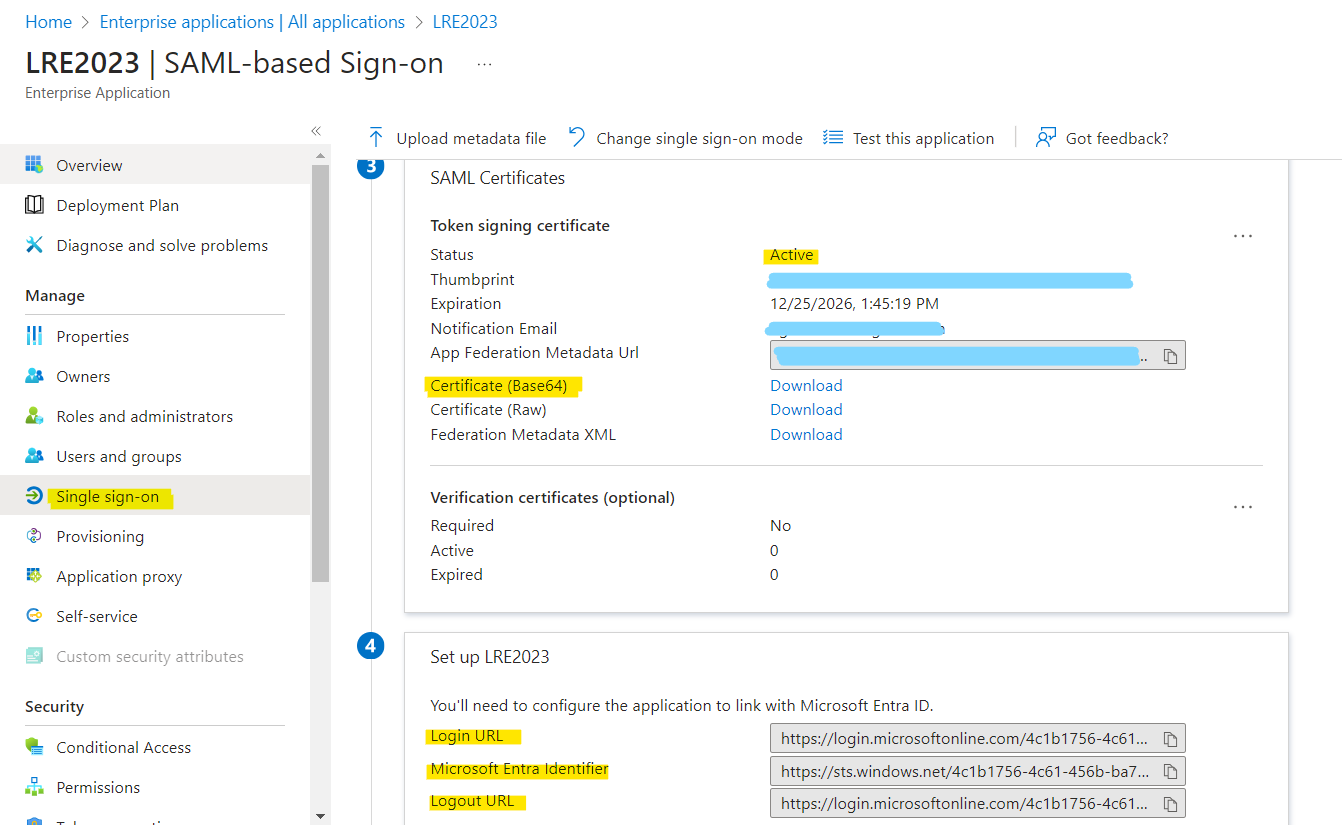Collapse the left navigation sidebar
Screen dimensions: 1342x825
click(x=316, y=131)
